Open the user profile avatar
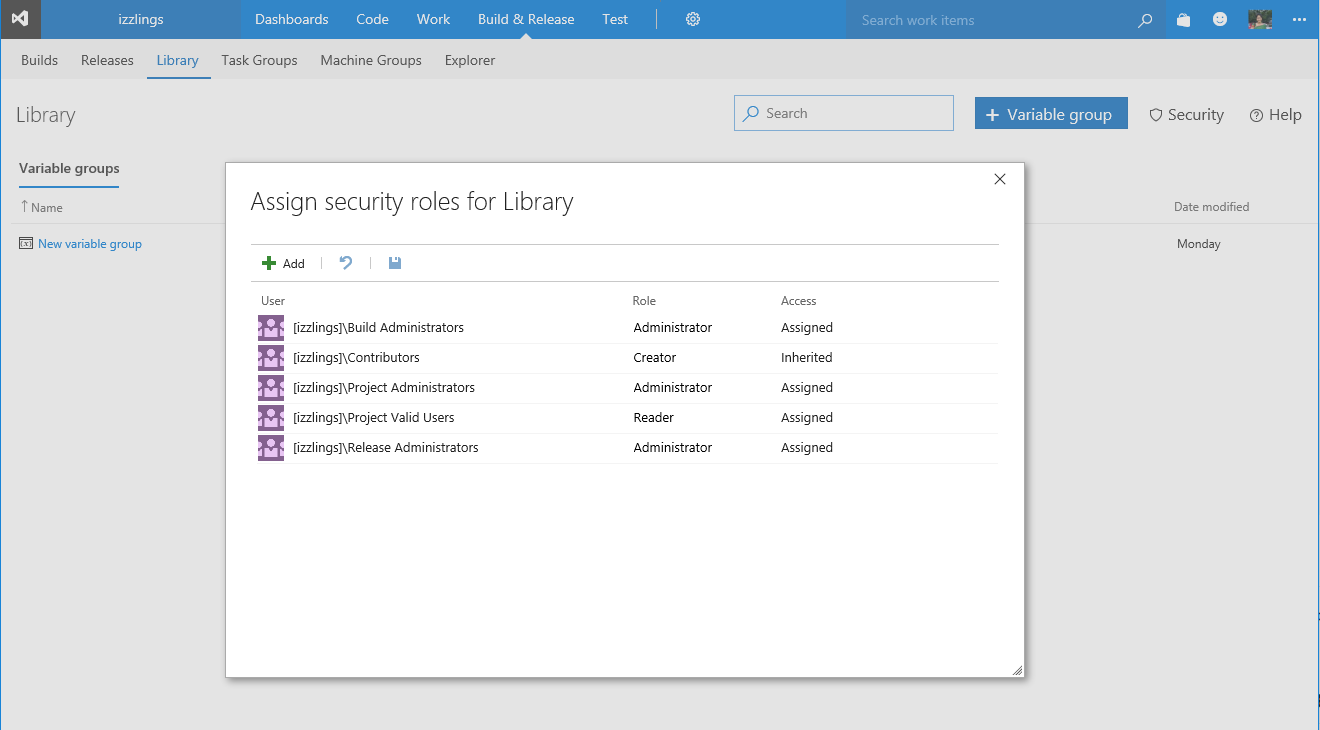The width and height of the screenshot is (1320, 730). pos(1259,19)
